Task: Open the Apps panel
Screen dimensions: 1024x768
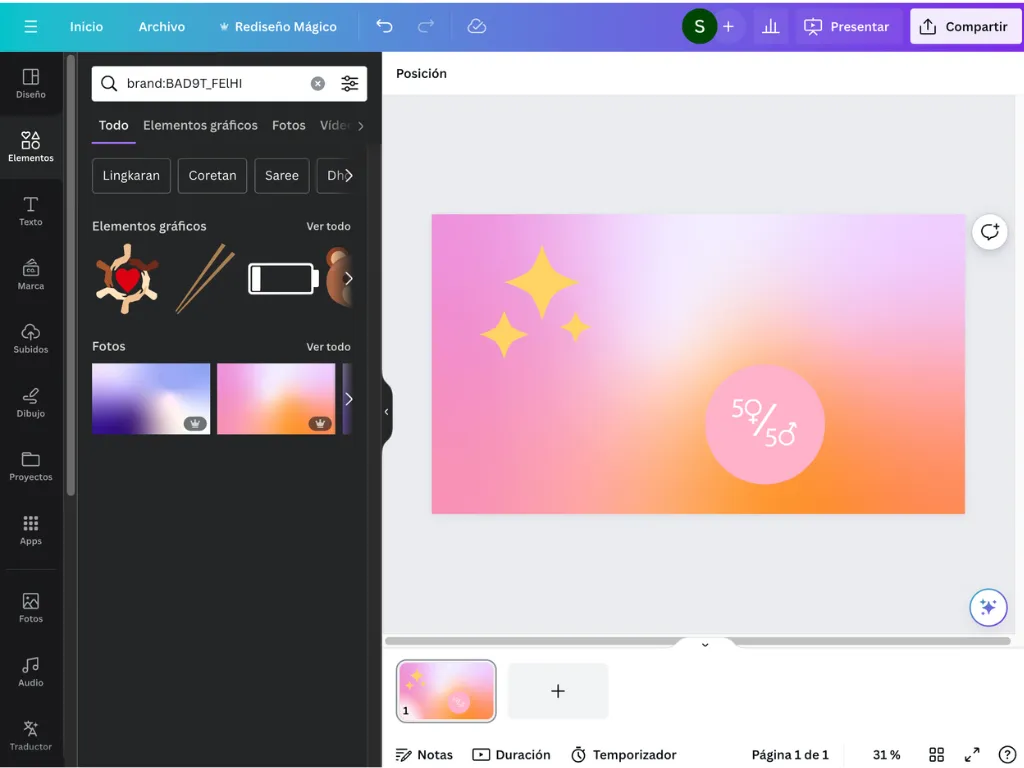Action: pos(31,530)
